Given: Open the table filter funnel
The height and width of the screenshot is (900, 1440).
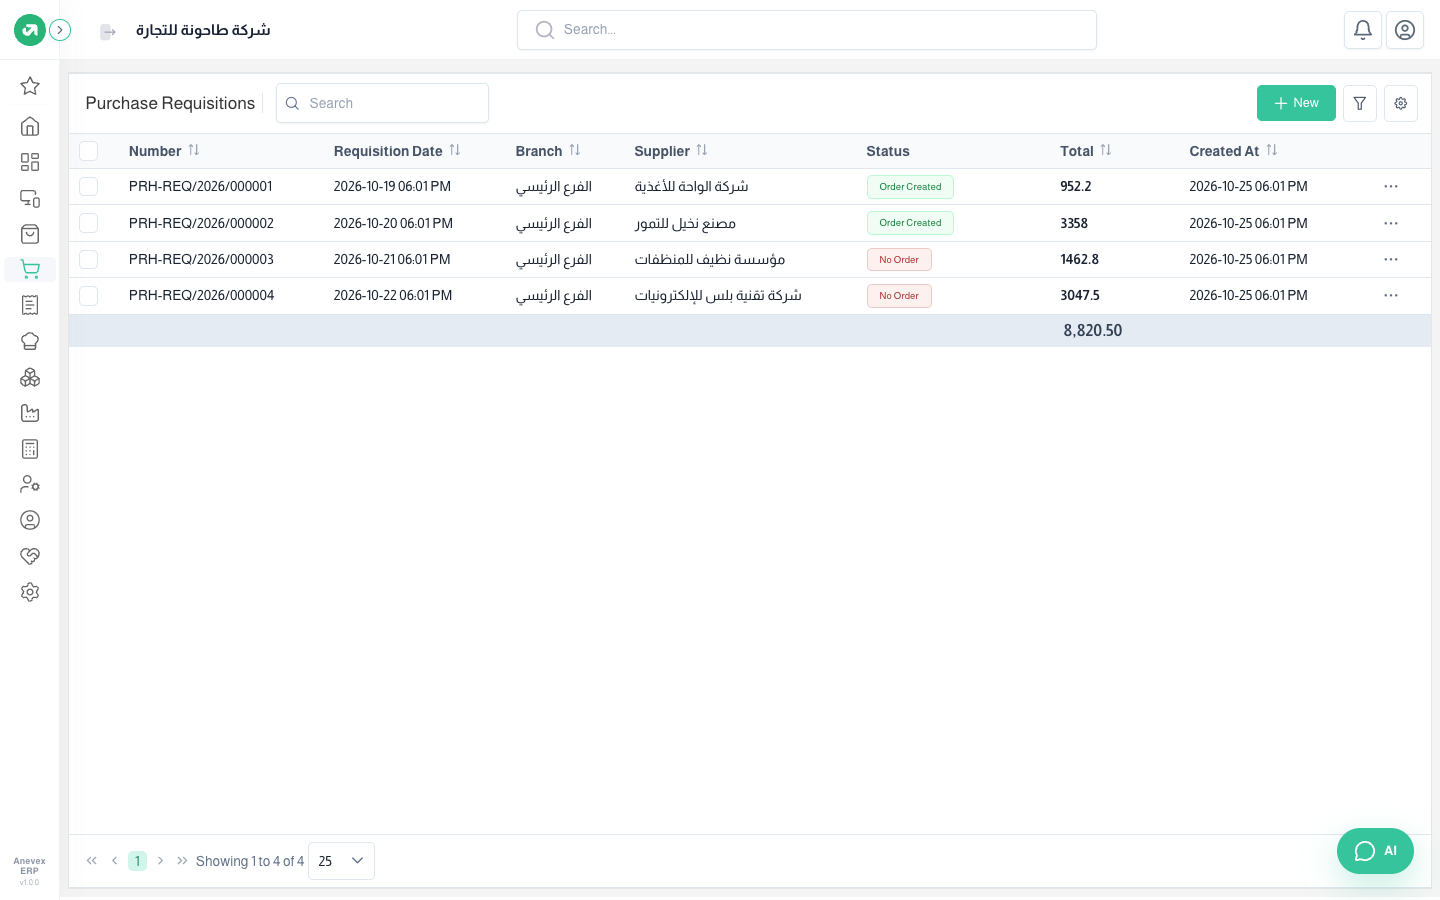Looking at the screenshot, I should (1360, 103).
